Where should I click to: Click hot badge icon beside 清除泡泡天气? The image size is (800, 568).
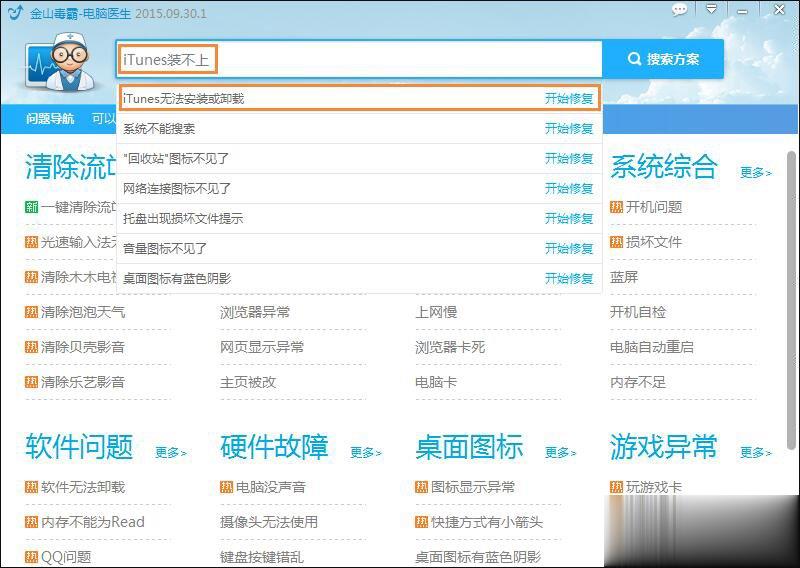click(31, 312)
